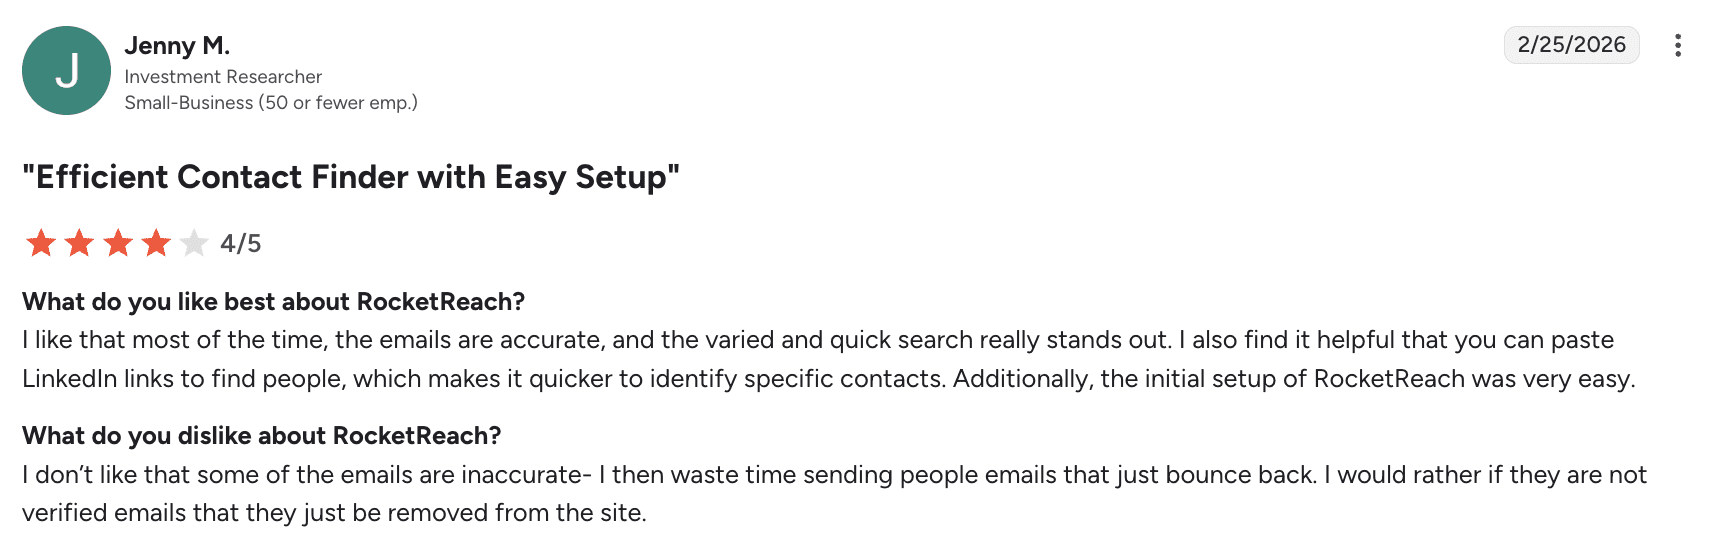Click "What do you like best about RocketReach?" heading

pyautogui.click(x=273, y=302)
